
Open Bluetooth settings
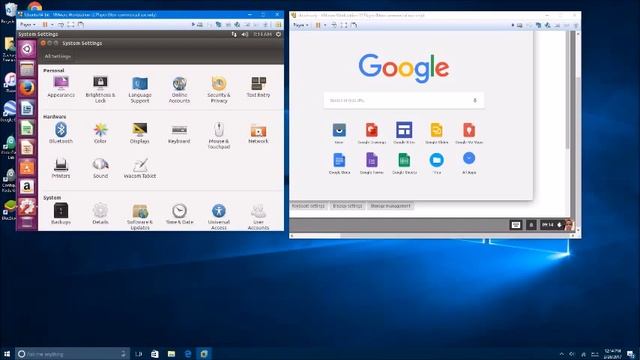click(x=61, y=133)
